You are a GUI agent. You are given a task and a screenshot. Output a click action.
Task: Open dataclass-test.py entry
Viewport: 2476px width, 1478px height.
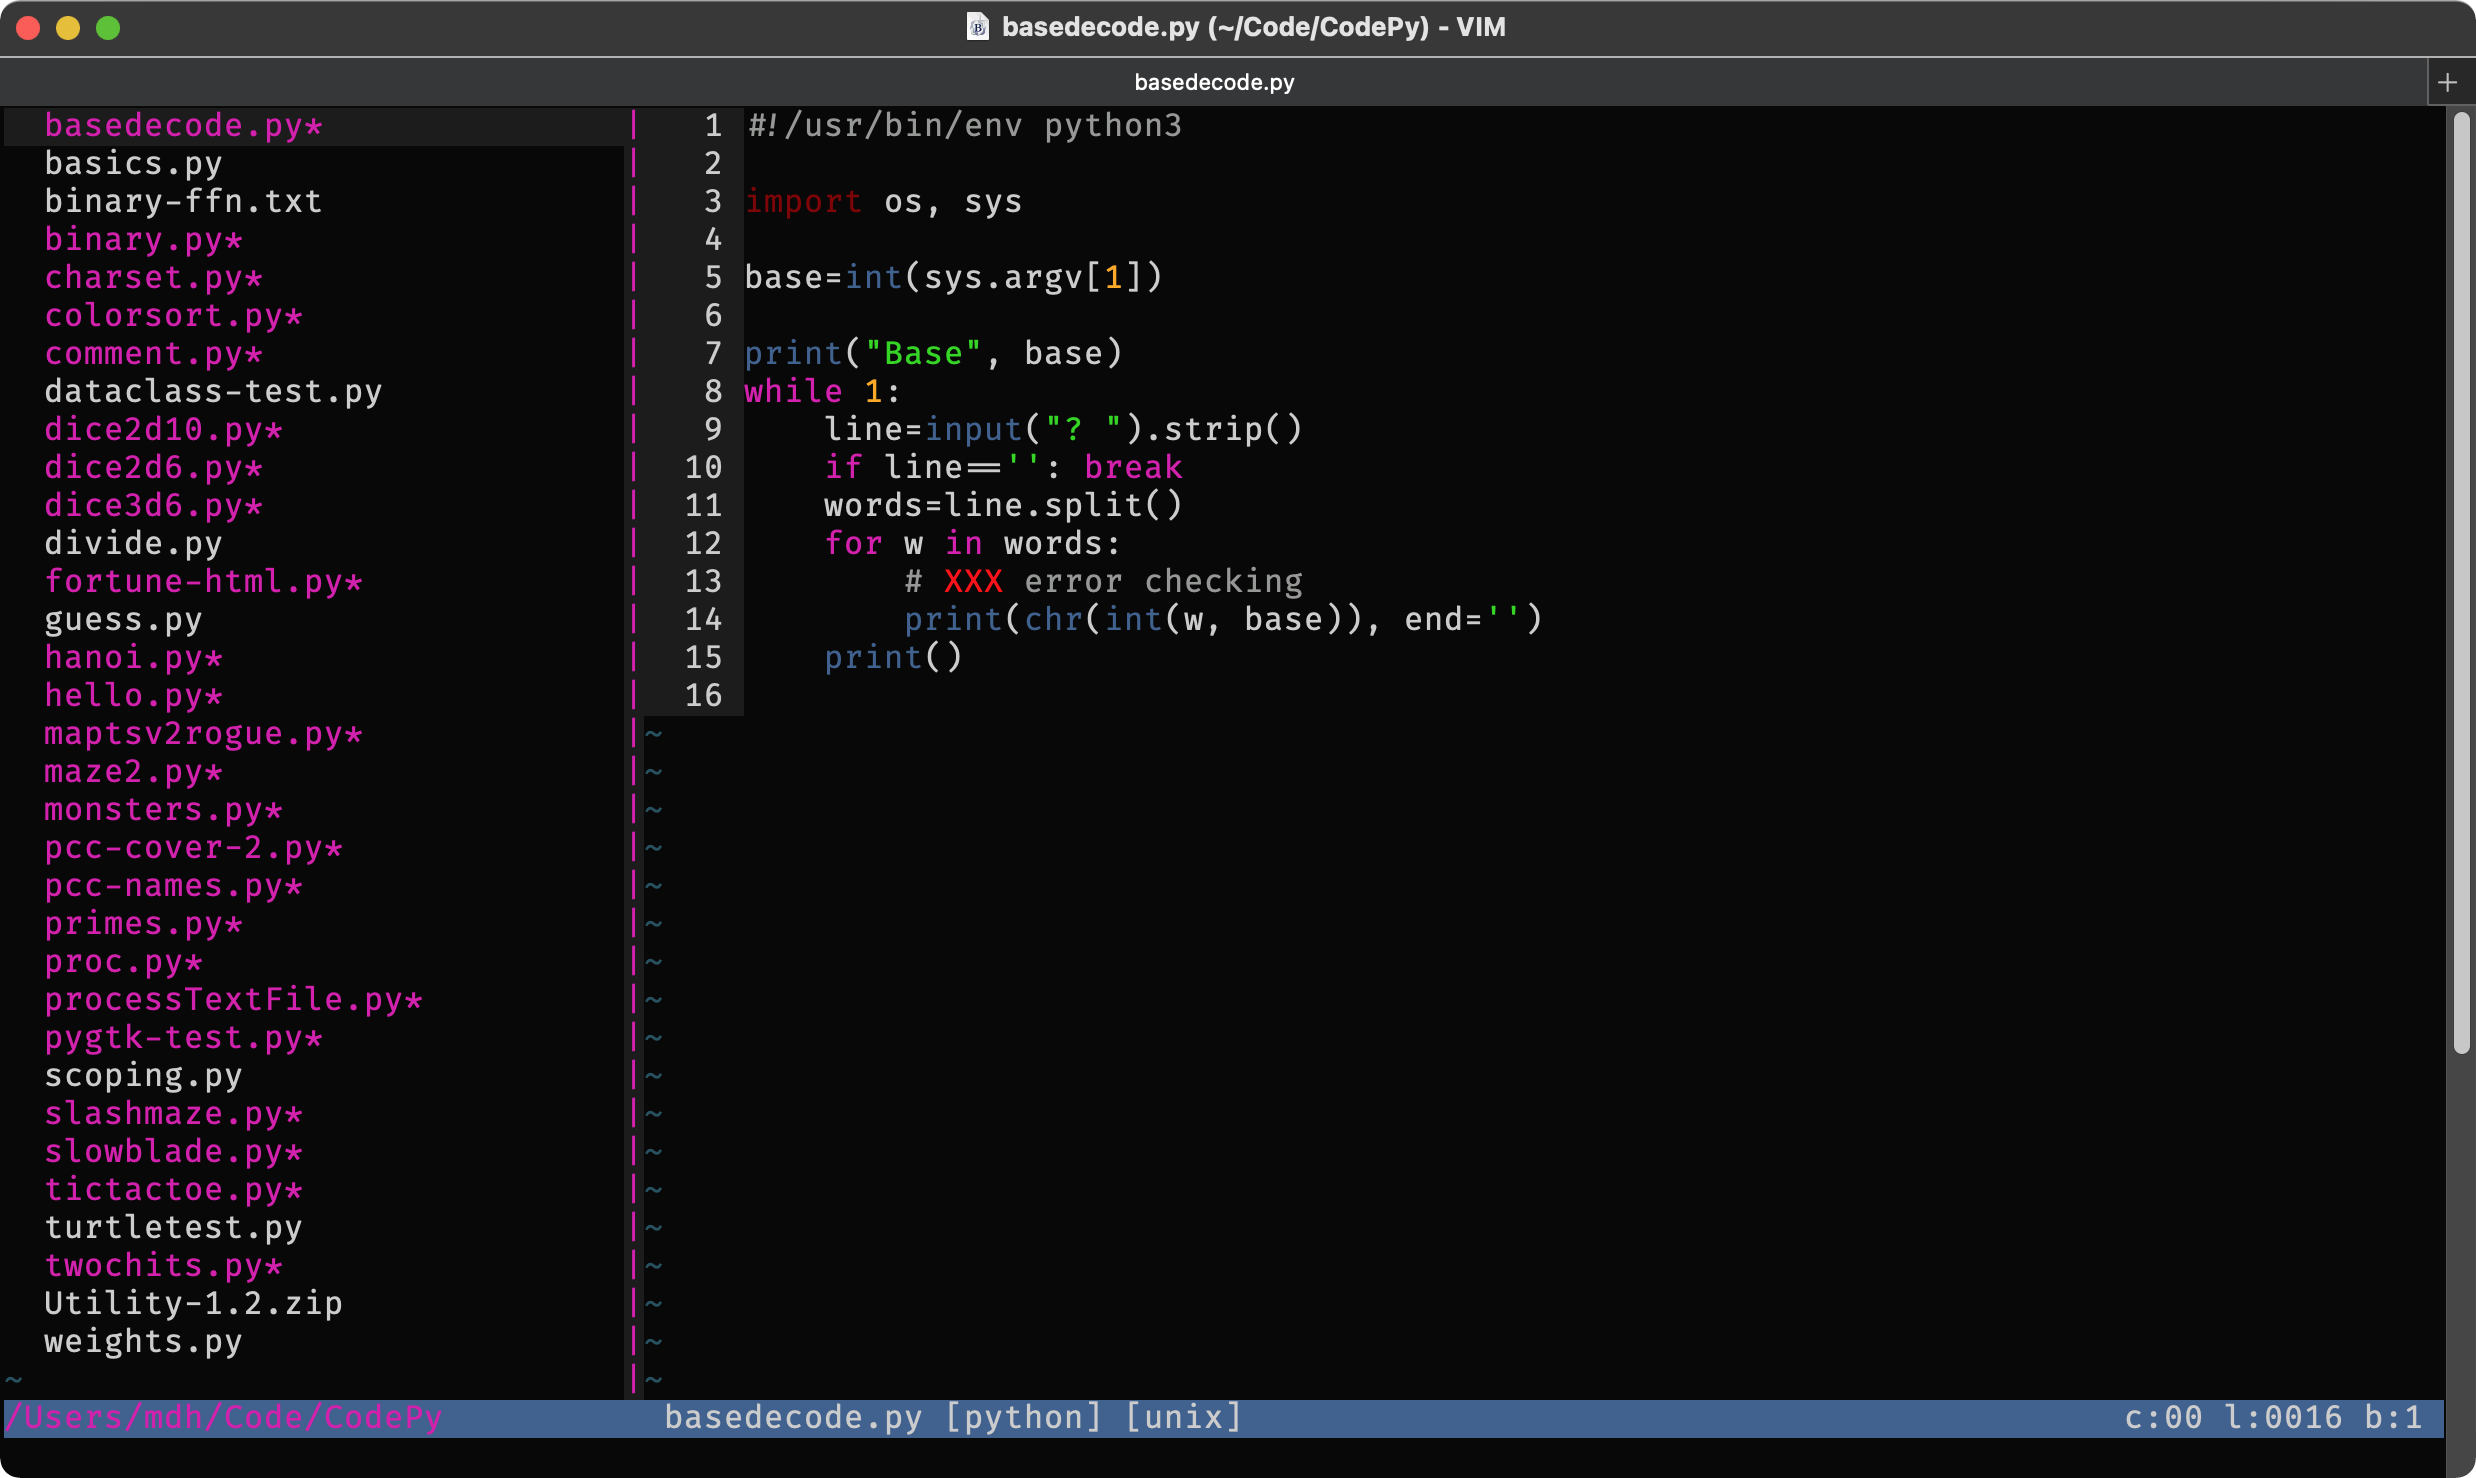pos(213,391)
